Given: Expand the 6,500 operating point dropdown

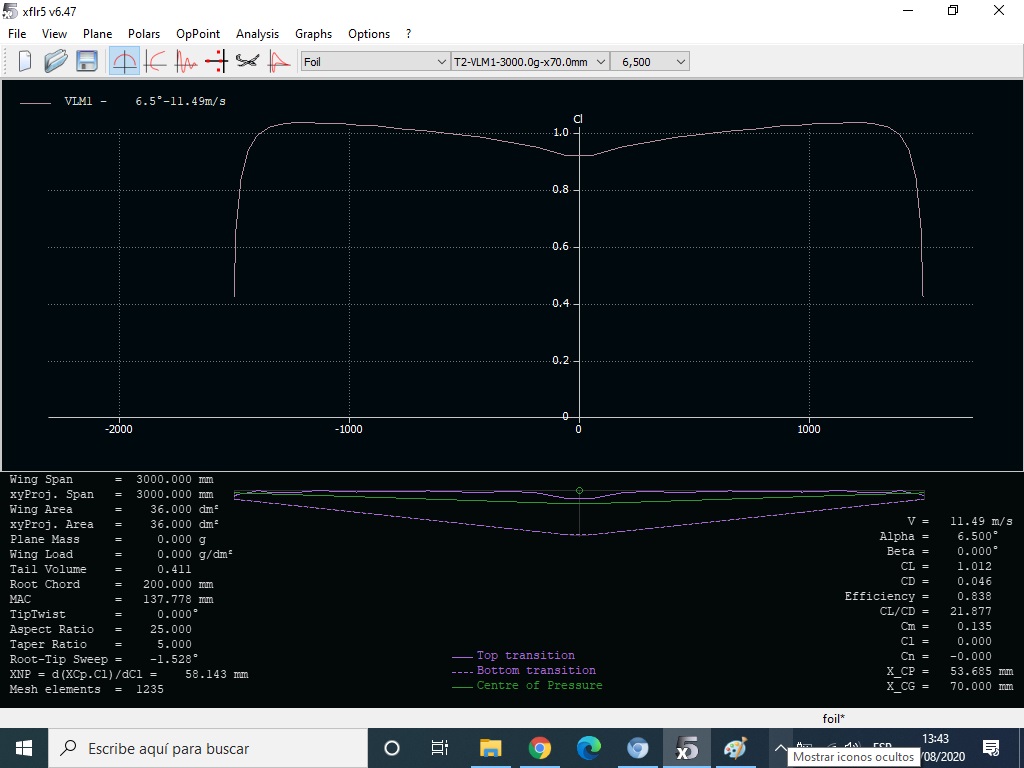Looking at the screenshot, I should tap(652, 62).
